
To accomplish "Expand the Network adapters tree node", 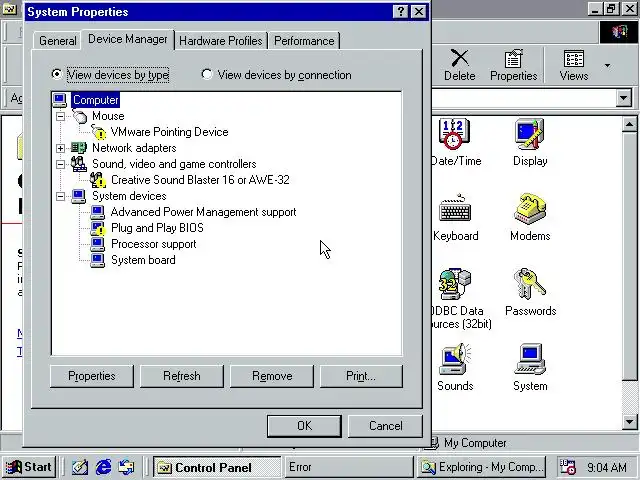I will [x=60, y=148].
